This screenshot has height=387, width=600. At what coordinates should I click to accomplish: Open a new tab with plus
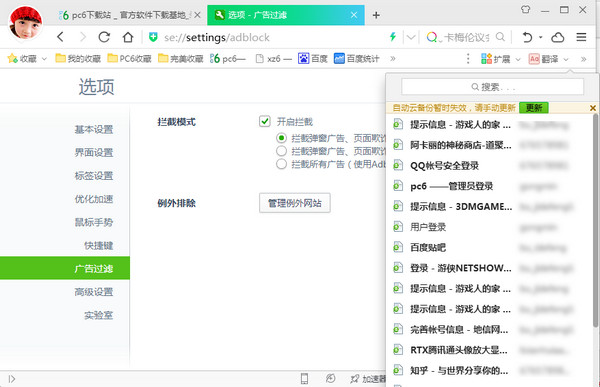coord(376,15)
